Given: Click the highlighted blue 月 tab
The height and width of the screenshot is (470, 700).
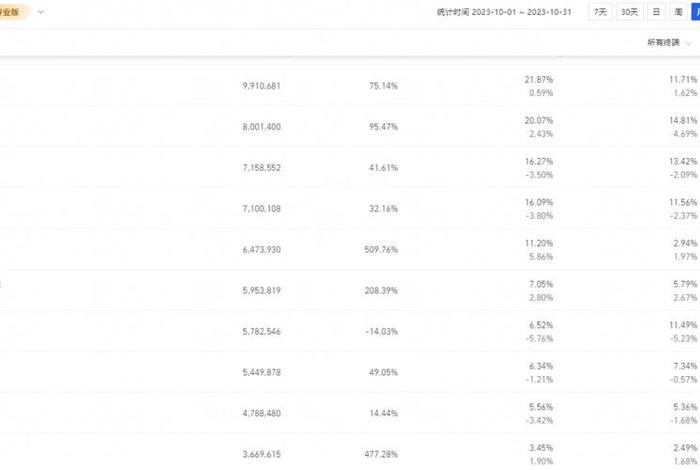Looking at the screenshot, I should [x=696, y=12].
